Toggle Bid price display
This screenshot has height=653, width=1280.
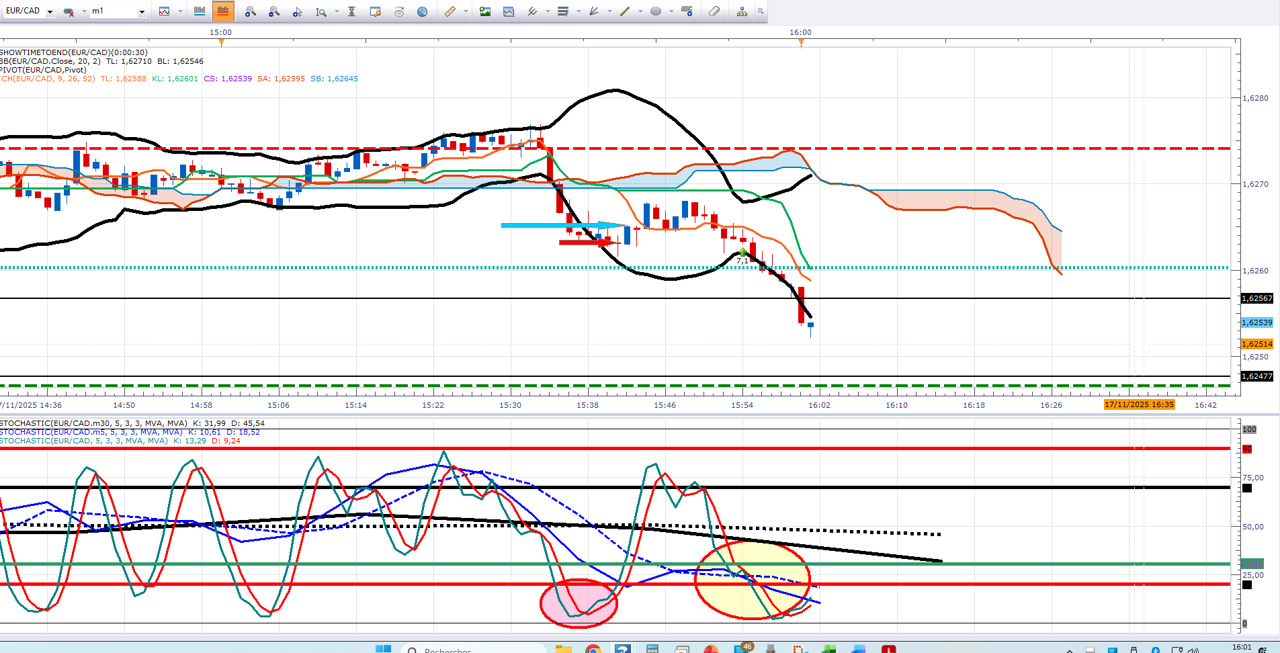coord(200,12)
